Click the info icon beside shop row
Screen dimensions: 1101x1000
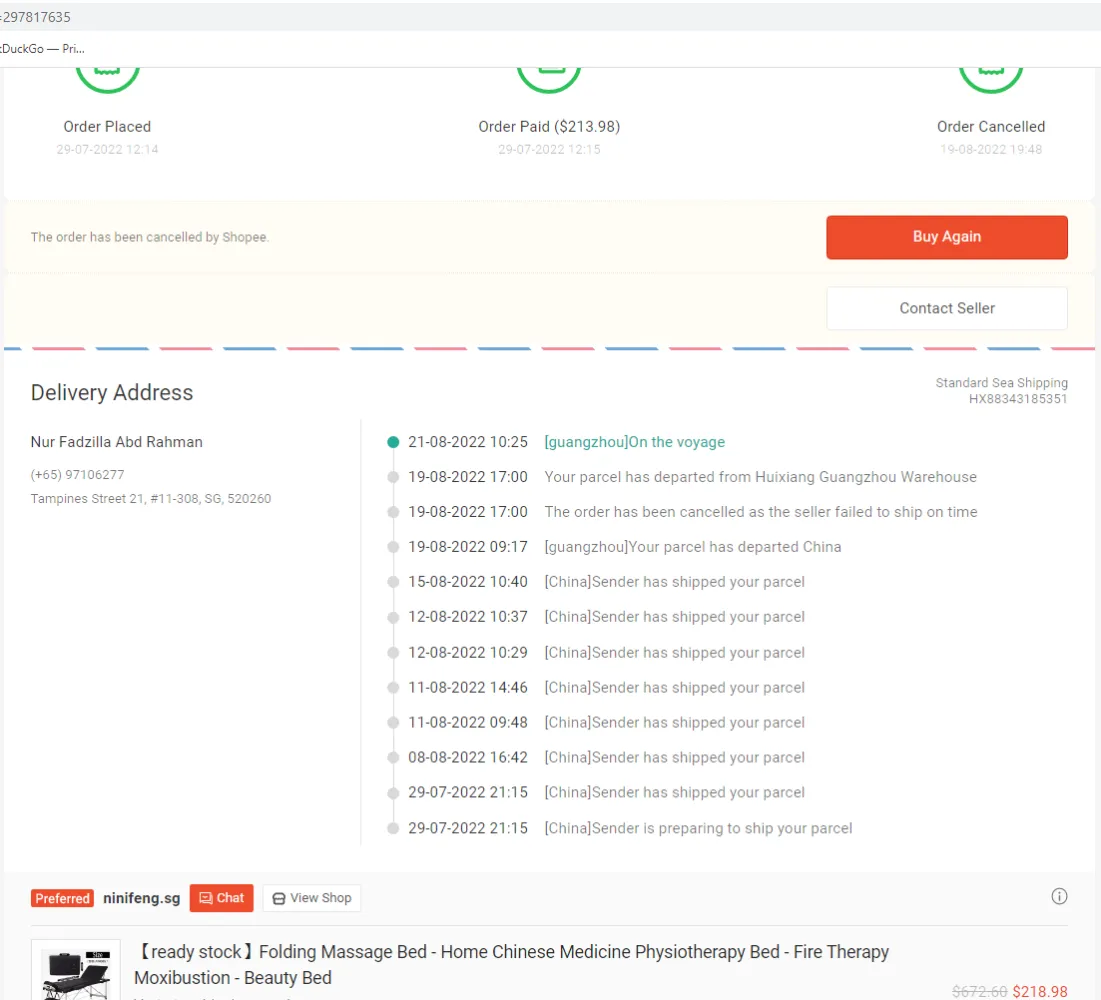[1059, 896]
